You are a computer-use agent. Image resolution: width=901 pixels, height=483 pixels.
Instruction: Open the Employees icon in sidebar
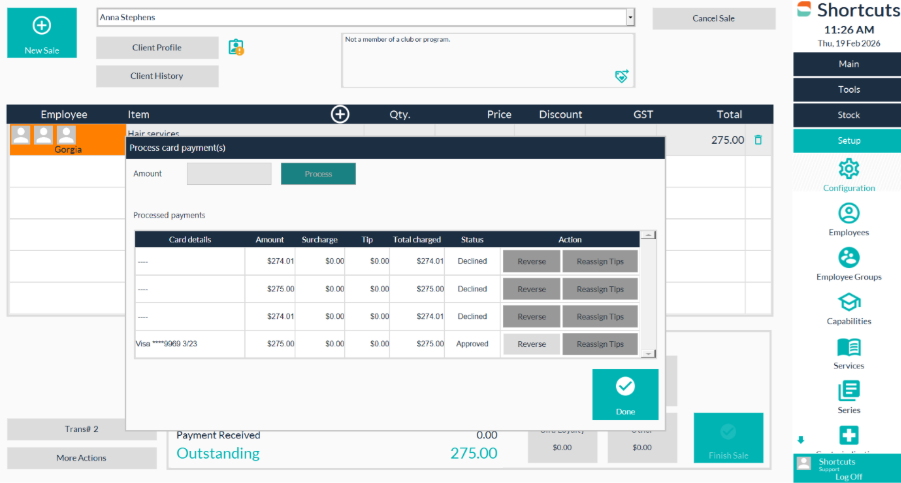point(848,213)
